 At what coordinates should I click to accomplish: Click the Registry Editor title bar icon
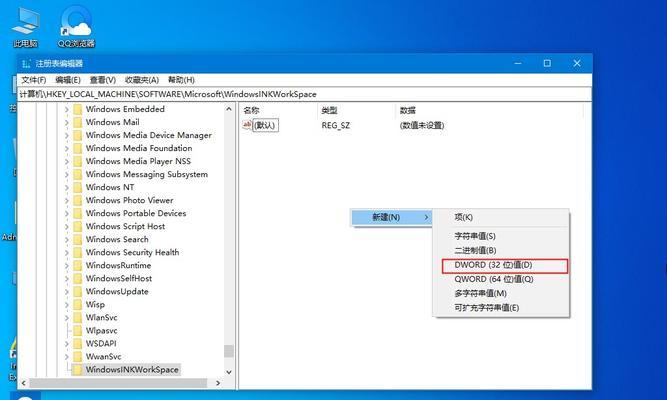click(x=26, y=64)
